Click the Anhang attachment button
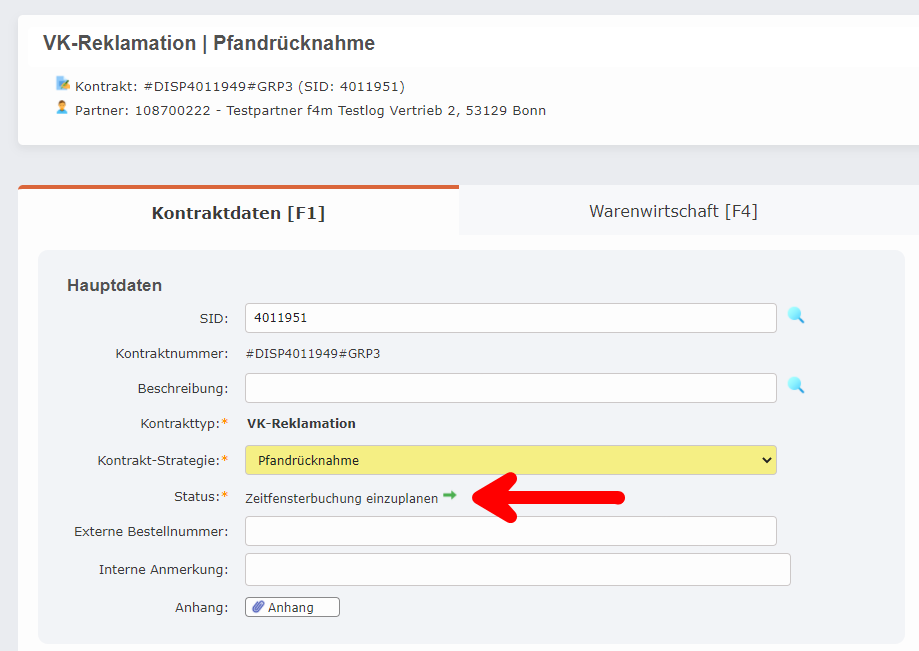Screen dimensions: 919x651 (291, 606)
